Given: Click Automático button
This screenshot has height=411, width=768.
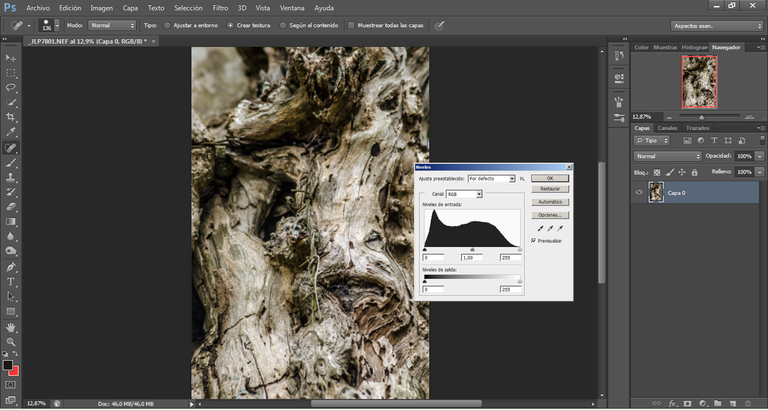Looking at the screenshot, I should pyautogui.click(x=550, y=202).
